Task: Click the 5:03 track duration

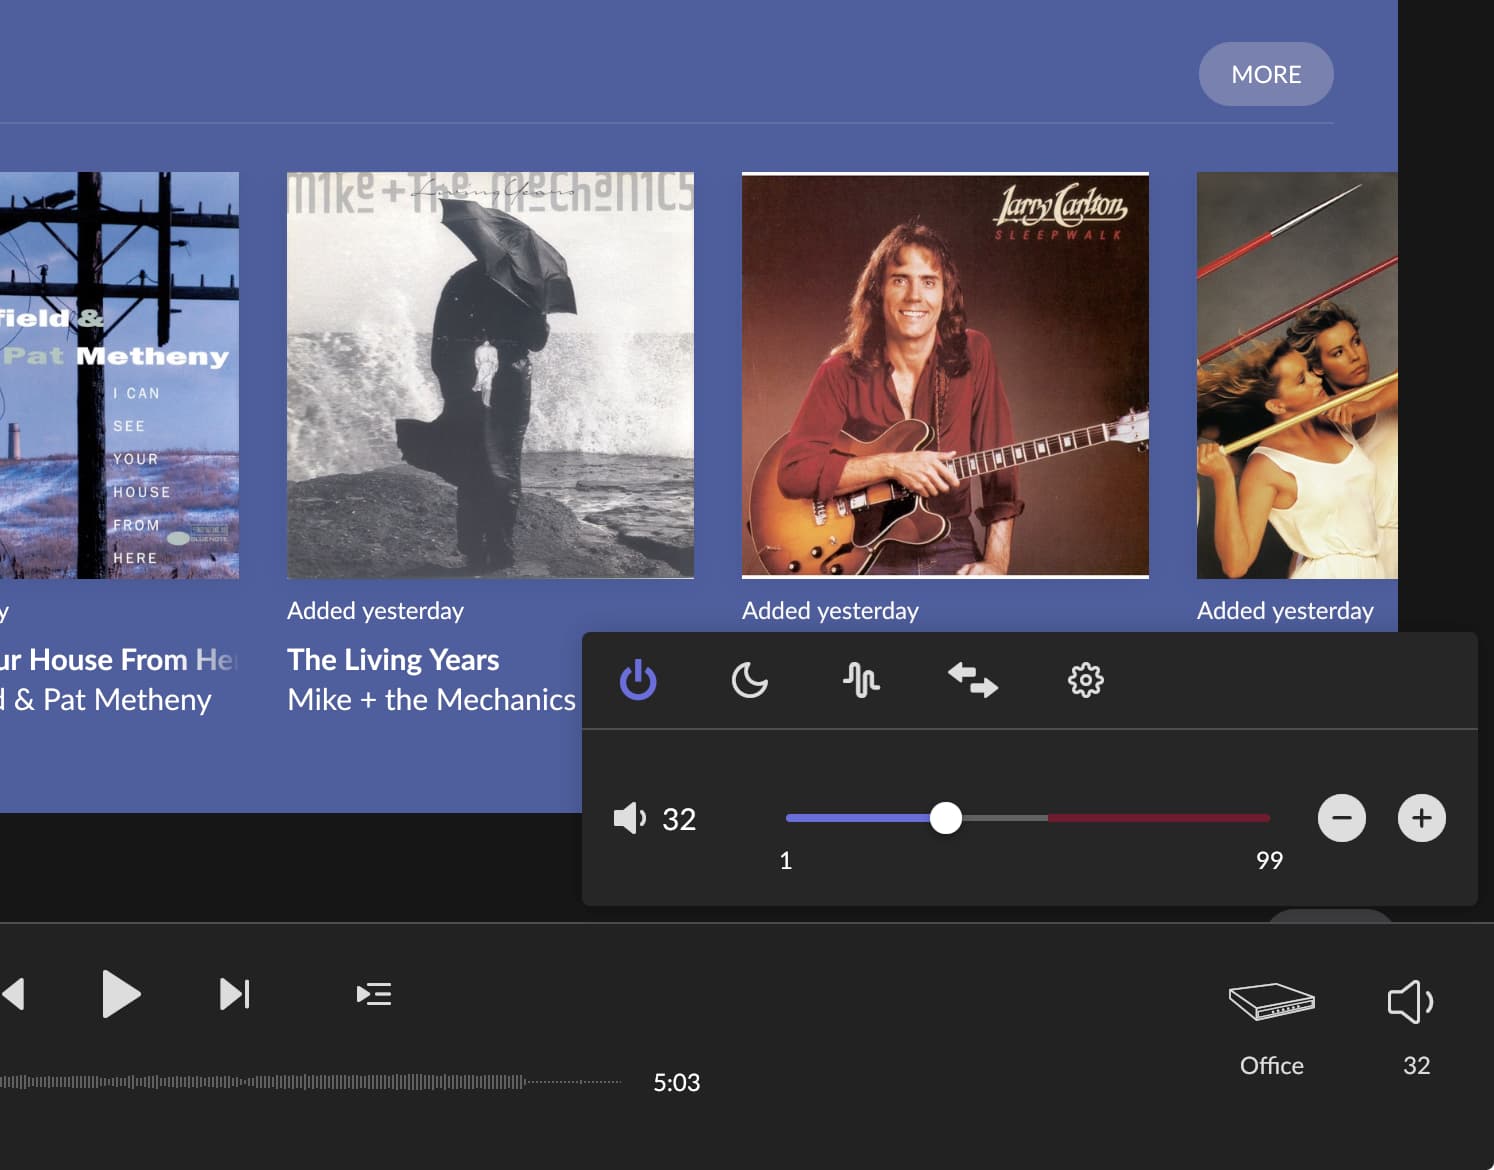Action: click(x=676, y=1082)
